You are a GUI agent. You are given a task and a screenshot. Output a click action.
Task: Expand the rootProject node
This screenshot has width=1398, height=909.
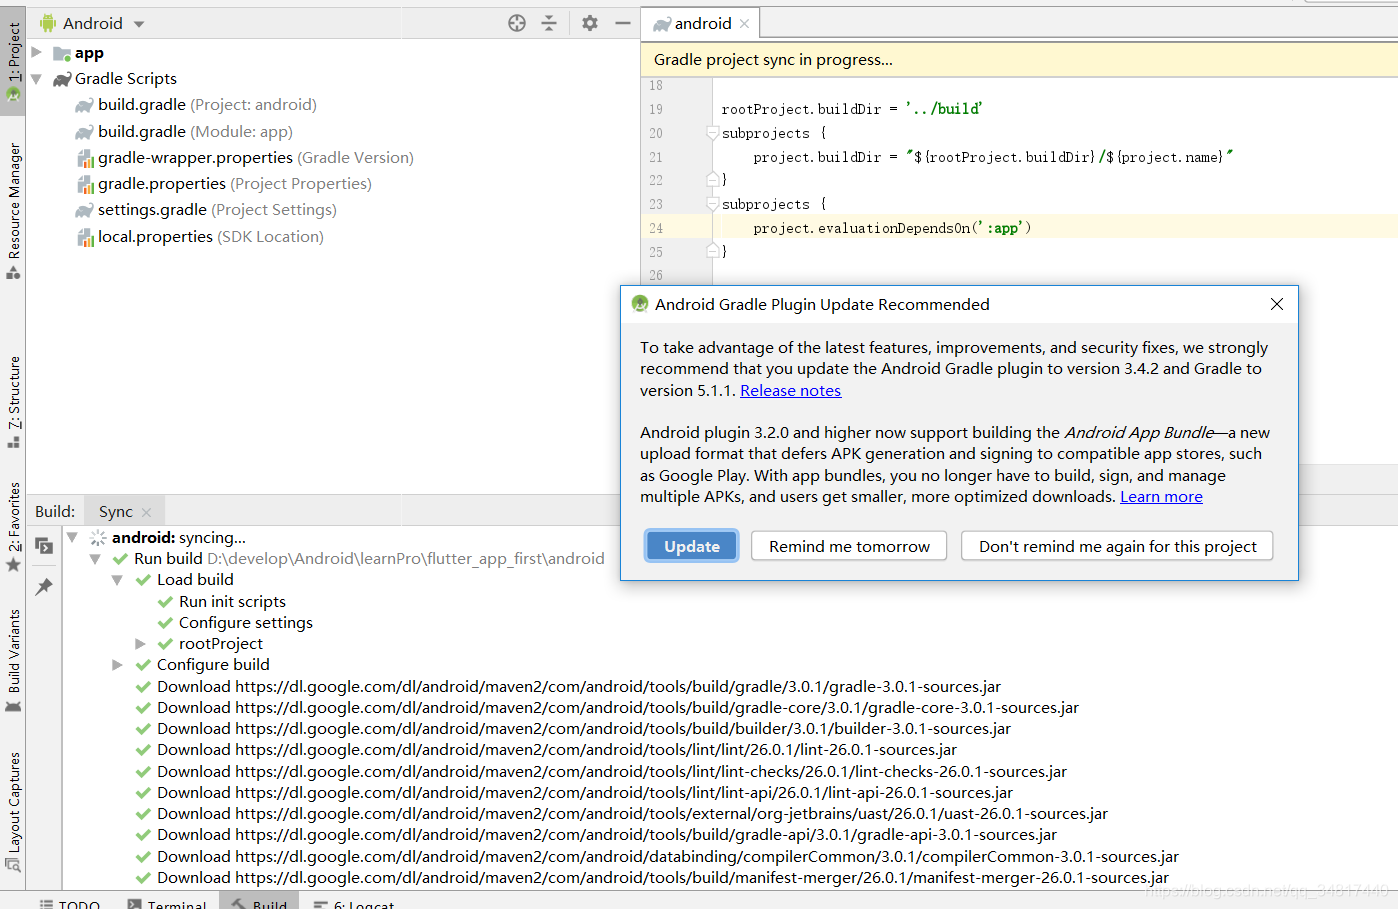point(140,644)
